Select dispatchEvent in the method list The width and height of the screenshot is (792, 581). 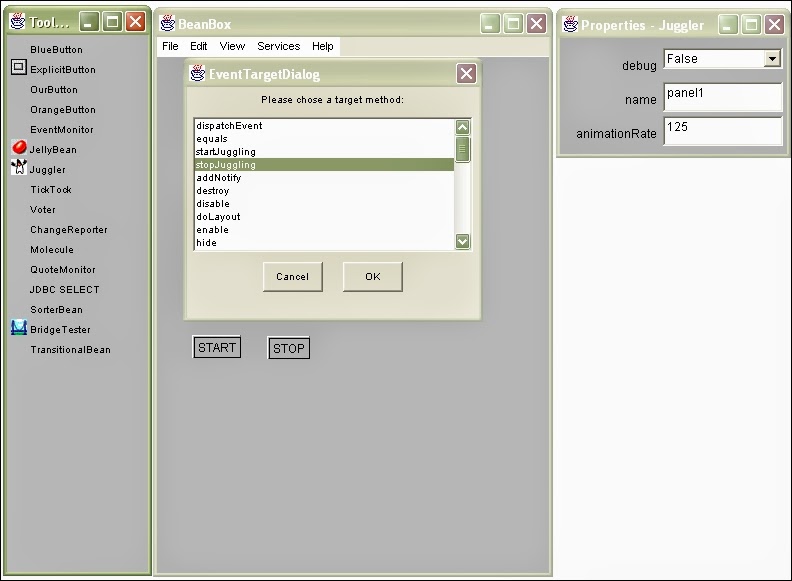[324, 126]
